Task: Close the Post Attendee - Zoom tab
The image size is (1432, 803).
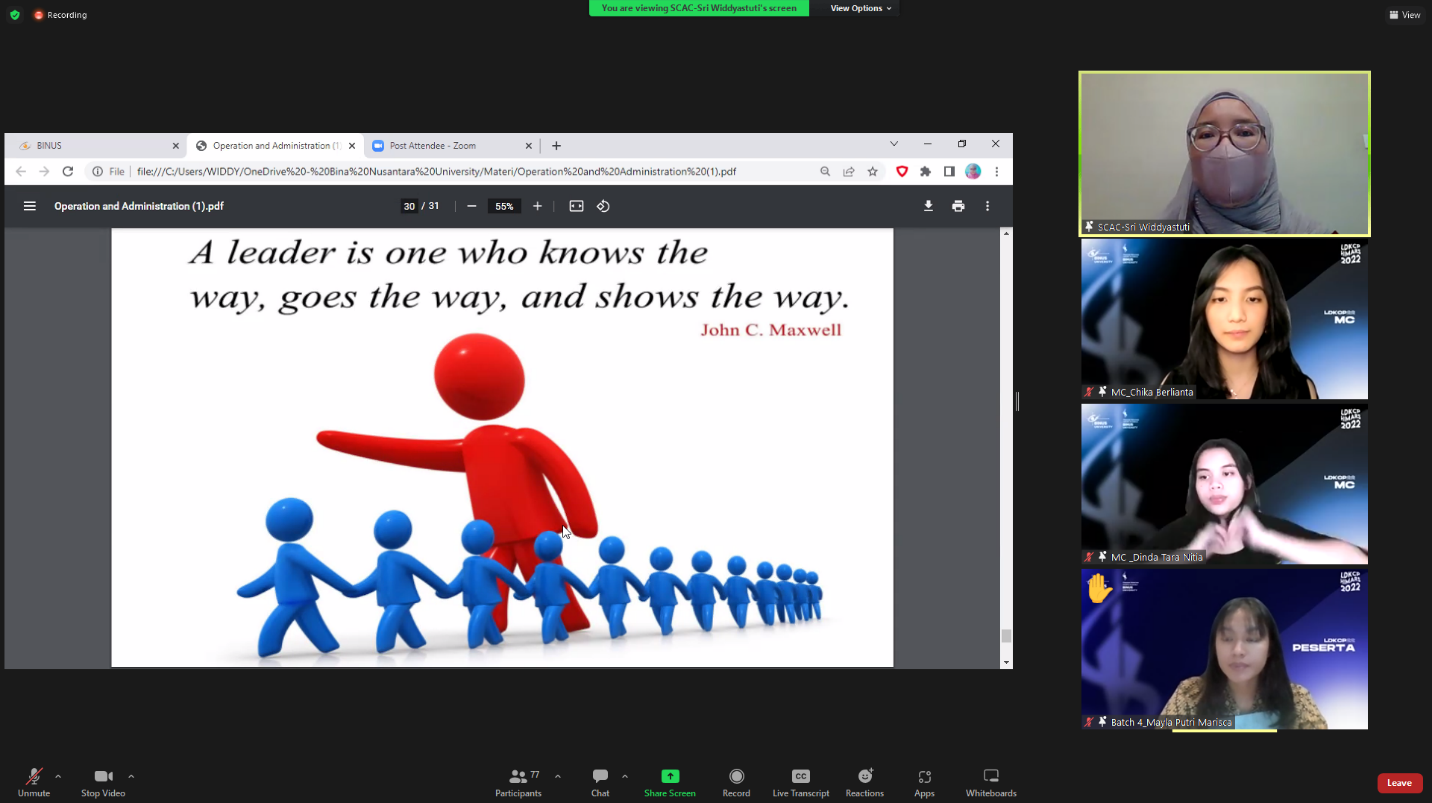Action: [529, 146]
